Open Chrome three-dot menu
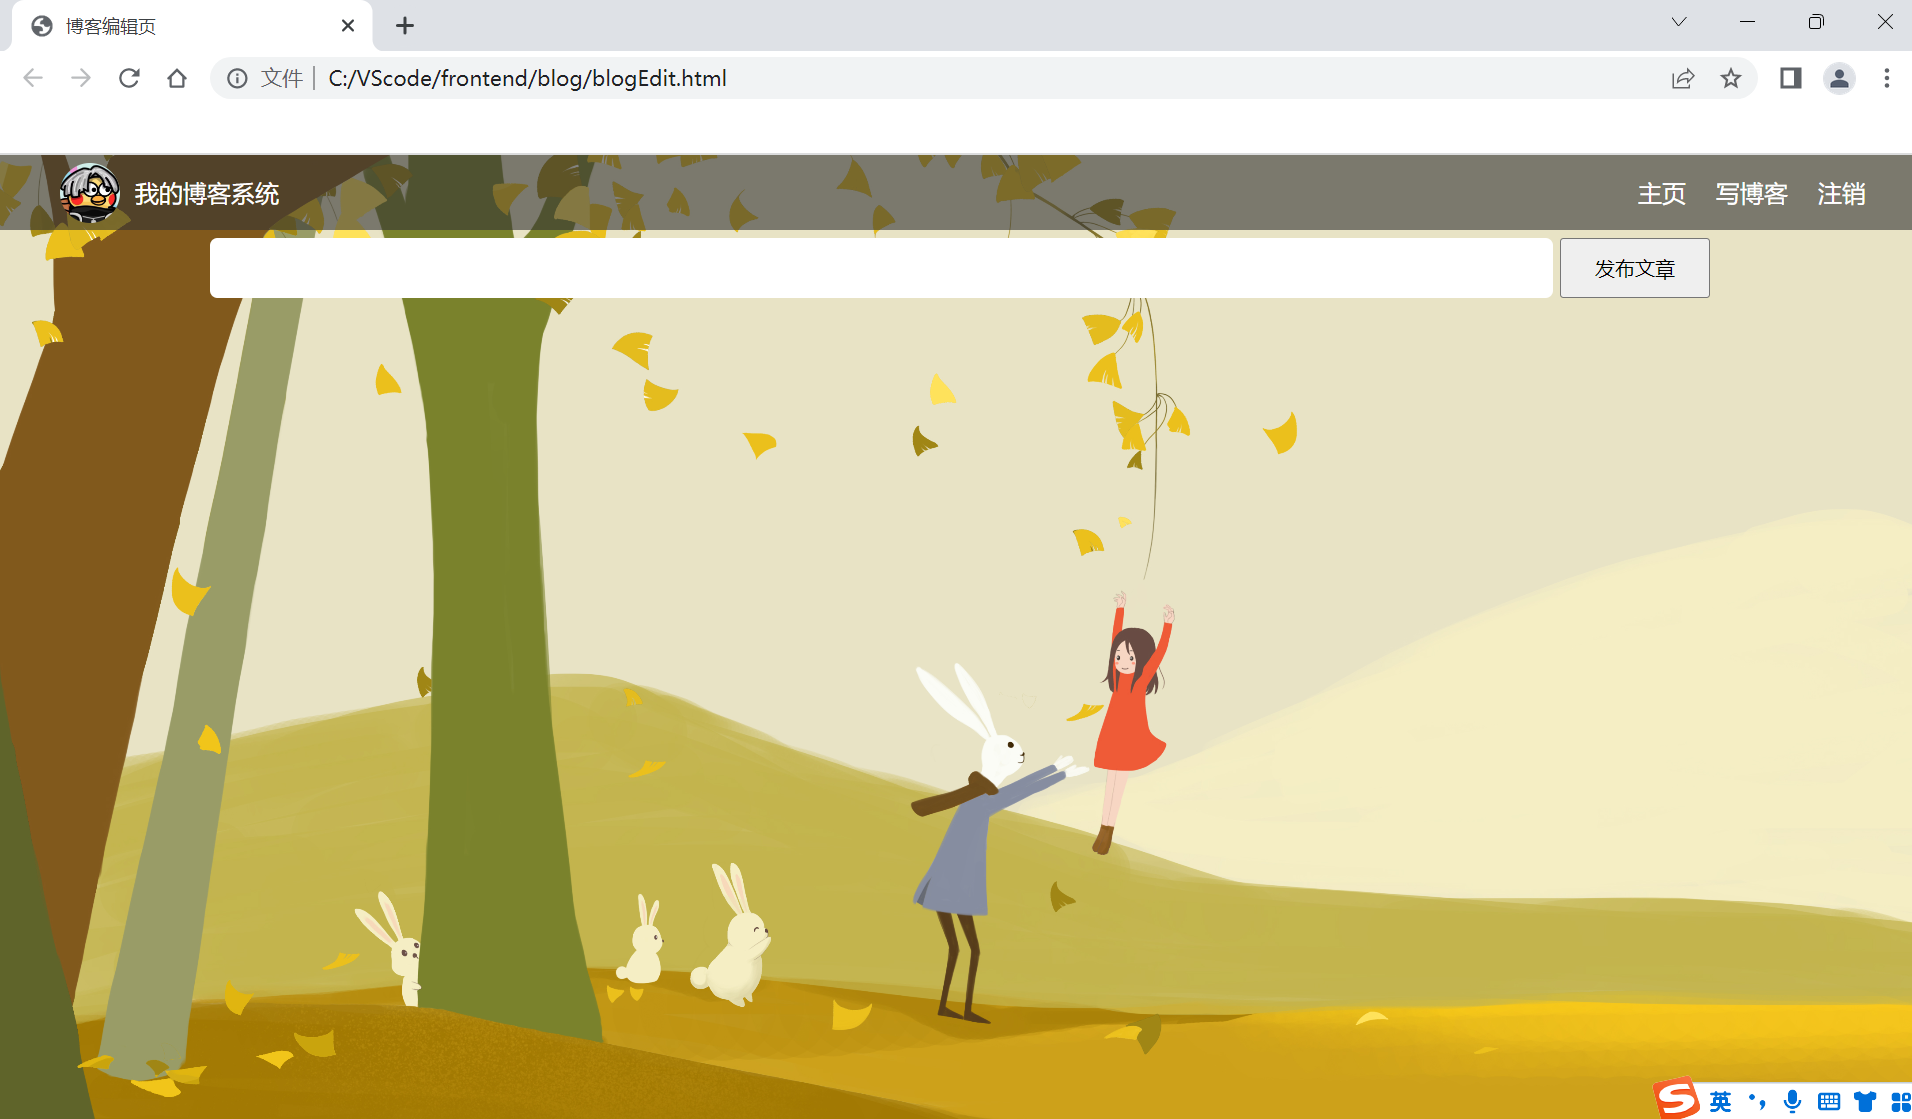The height and width of the screenshot is (1119, 1912). pos(1887,78)
